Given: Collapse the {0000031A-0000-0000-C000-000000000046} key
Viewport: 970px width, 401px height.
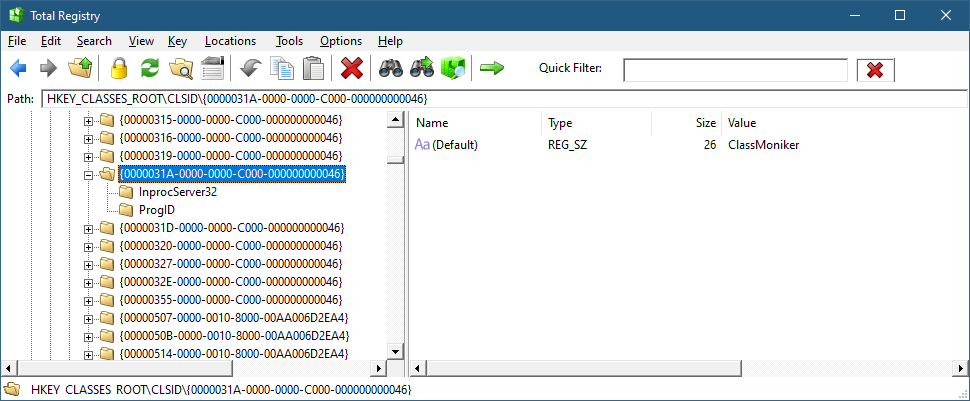Looking at the screenshot, I should [x=89, y=174].
